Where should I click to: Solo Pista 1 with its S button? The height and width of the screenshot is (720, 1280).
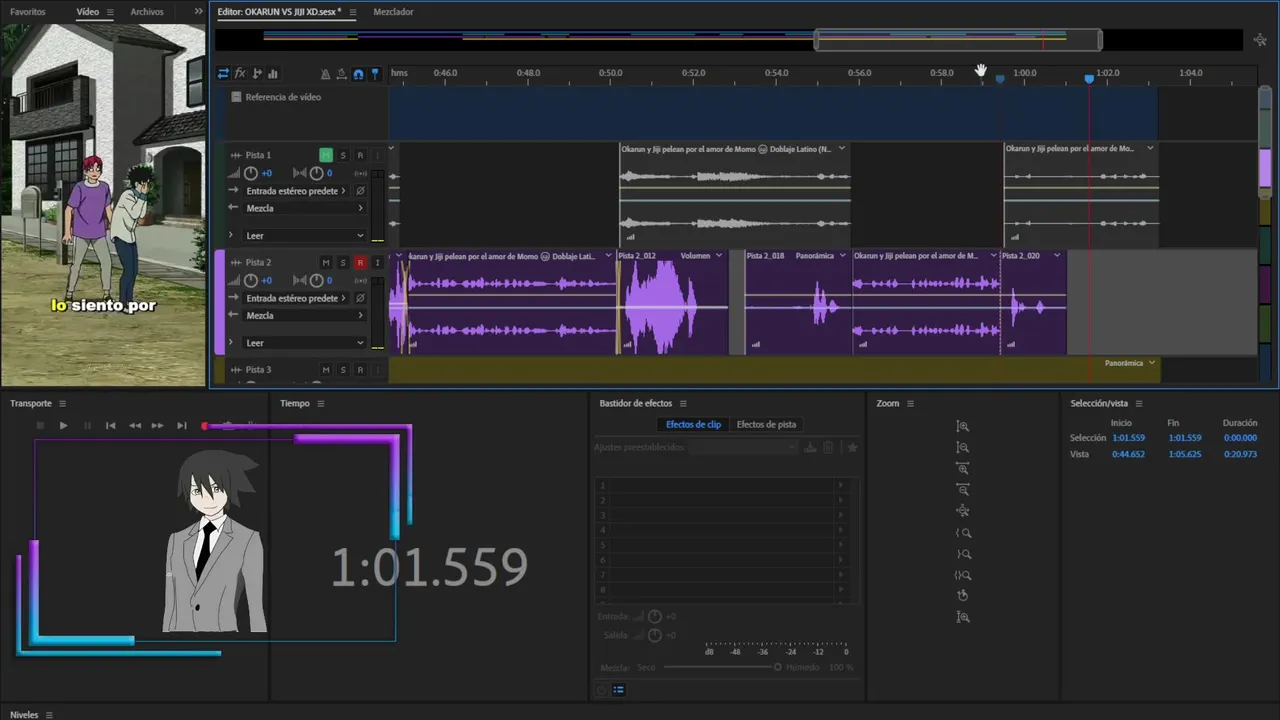tap(343, 155)
